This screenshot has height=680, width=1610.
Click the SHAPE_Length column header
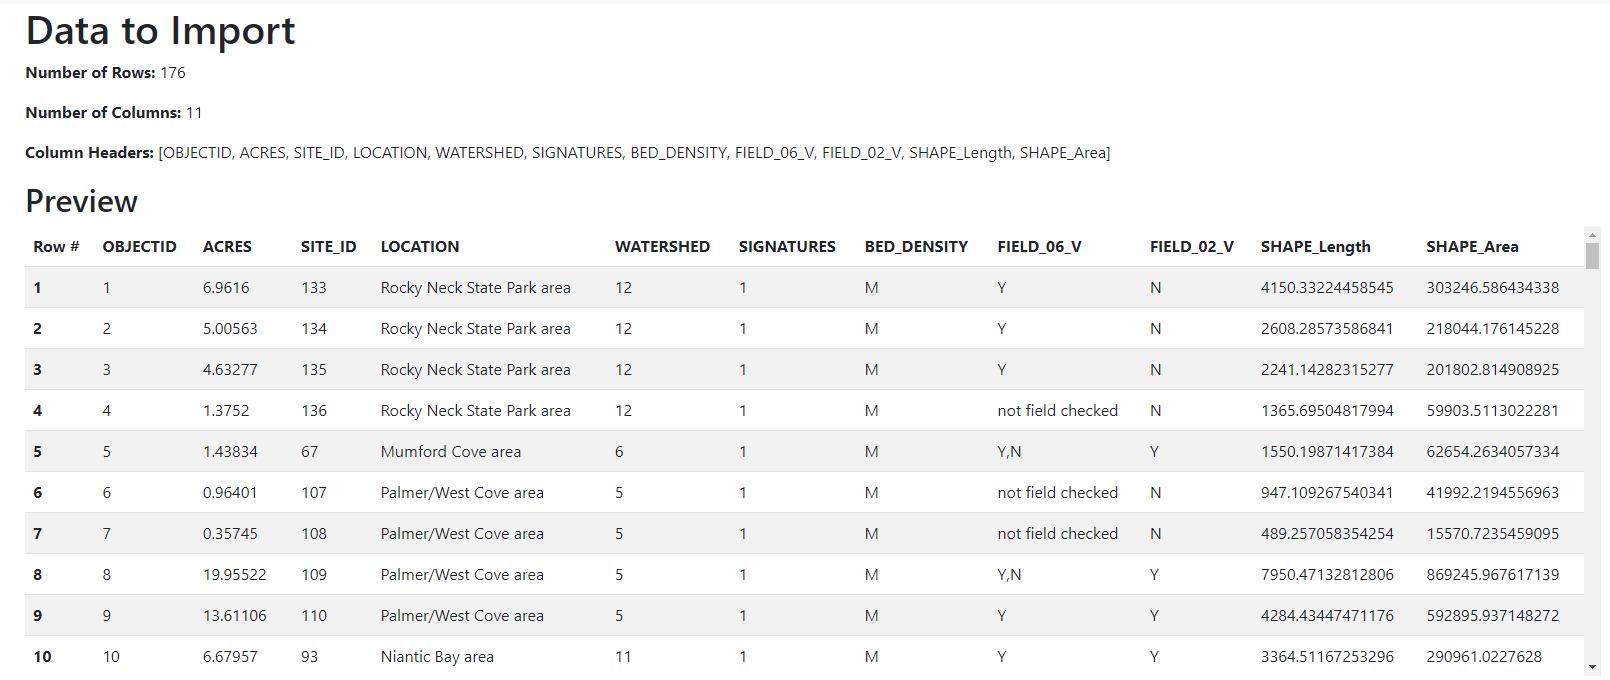click(1315, 246)
